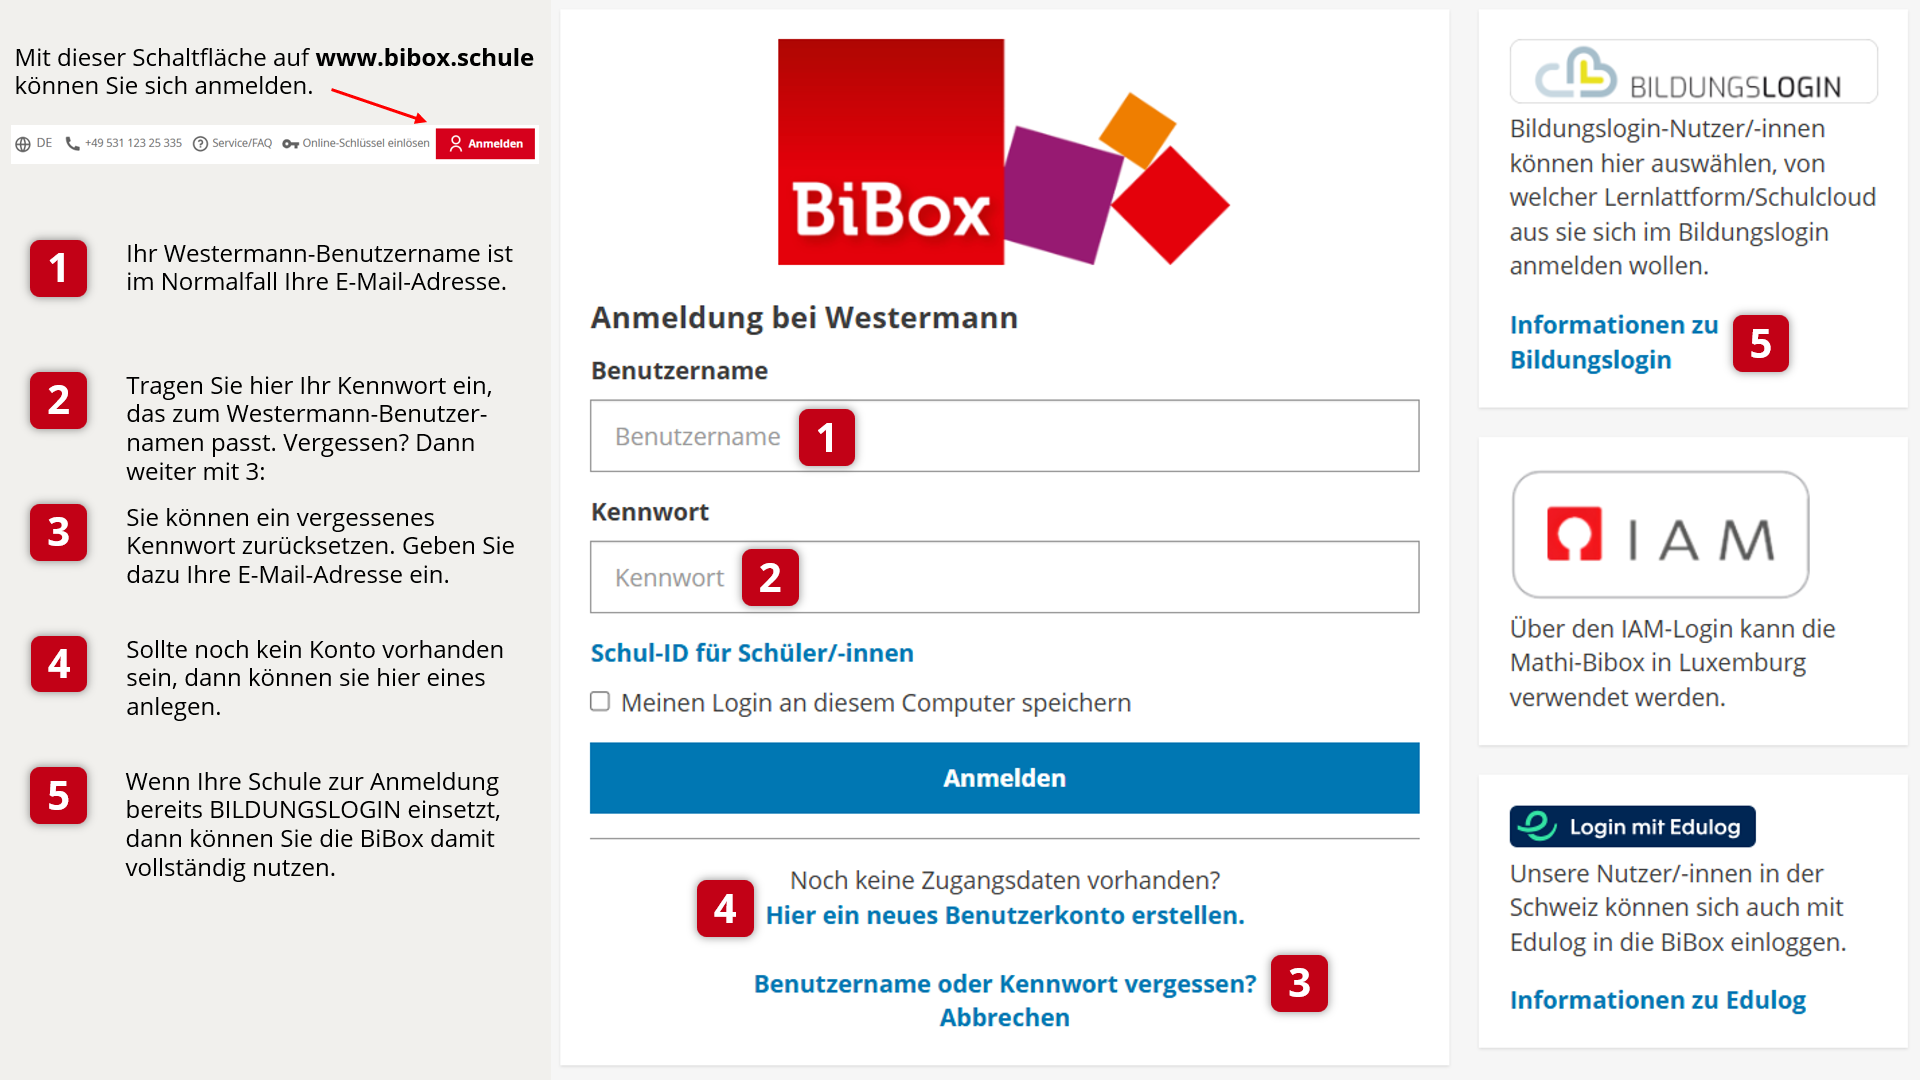
Task: Click the red Anmelden header button
Action: coord(485,144)
